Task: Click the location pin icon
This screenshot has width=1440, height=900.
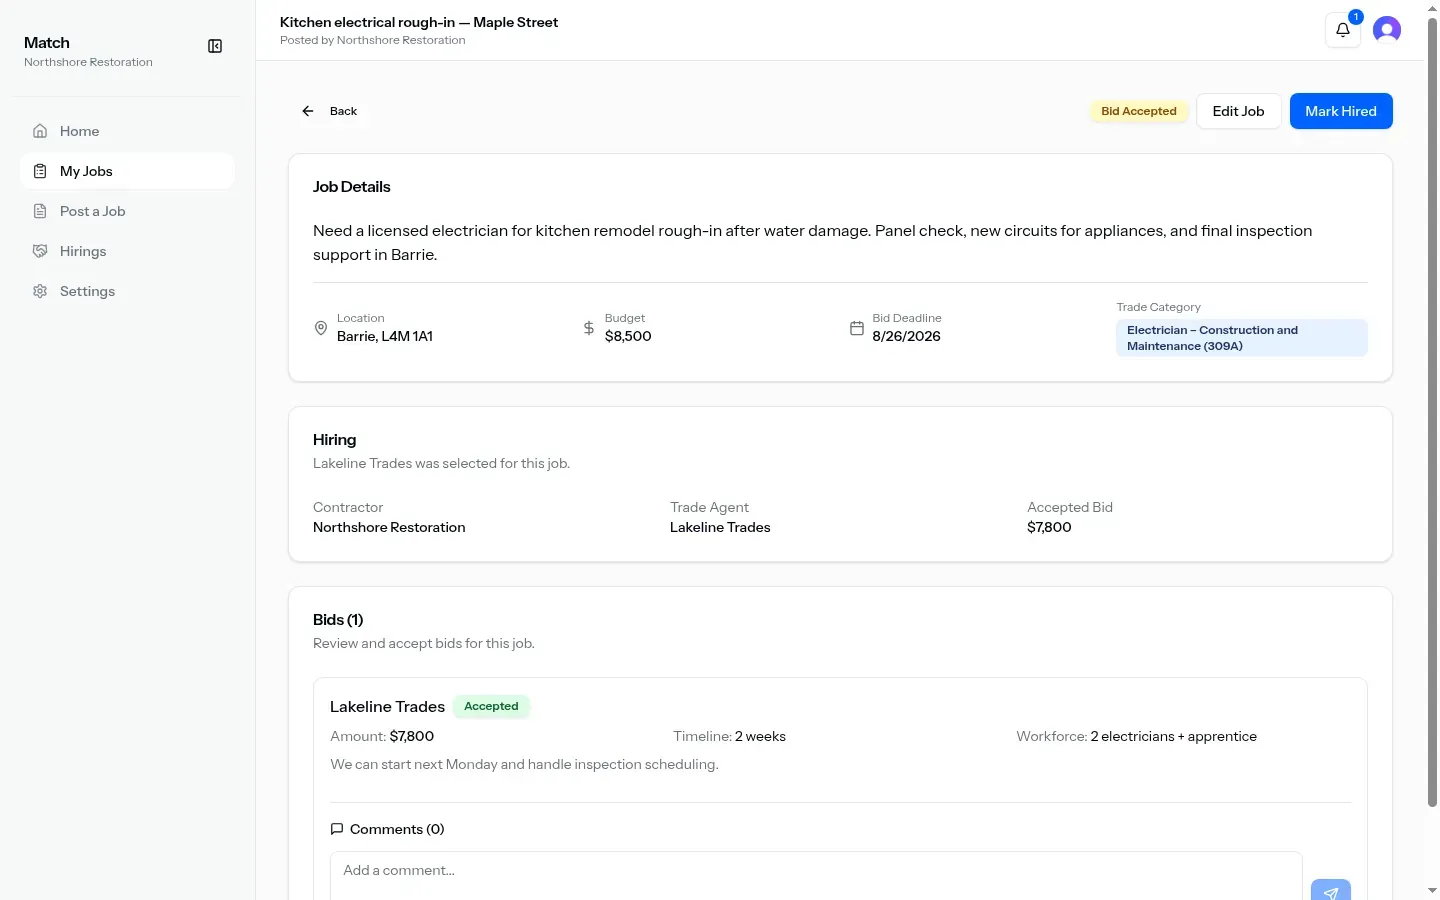Action: [x=321, y=328]
